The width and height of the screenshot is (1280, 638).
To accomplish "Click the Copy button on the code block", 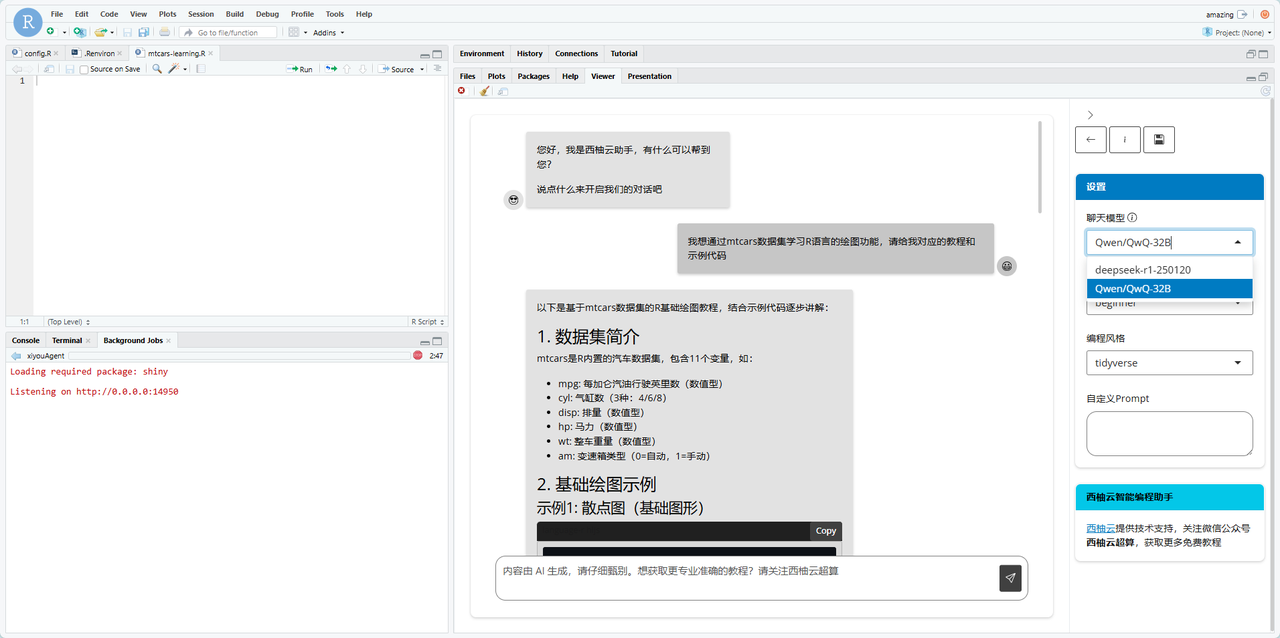I will click(x=825, y=531).
